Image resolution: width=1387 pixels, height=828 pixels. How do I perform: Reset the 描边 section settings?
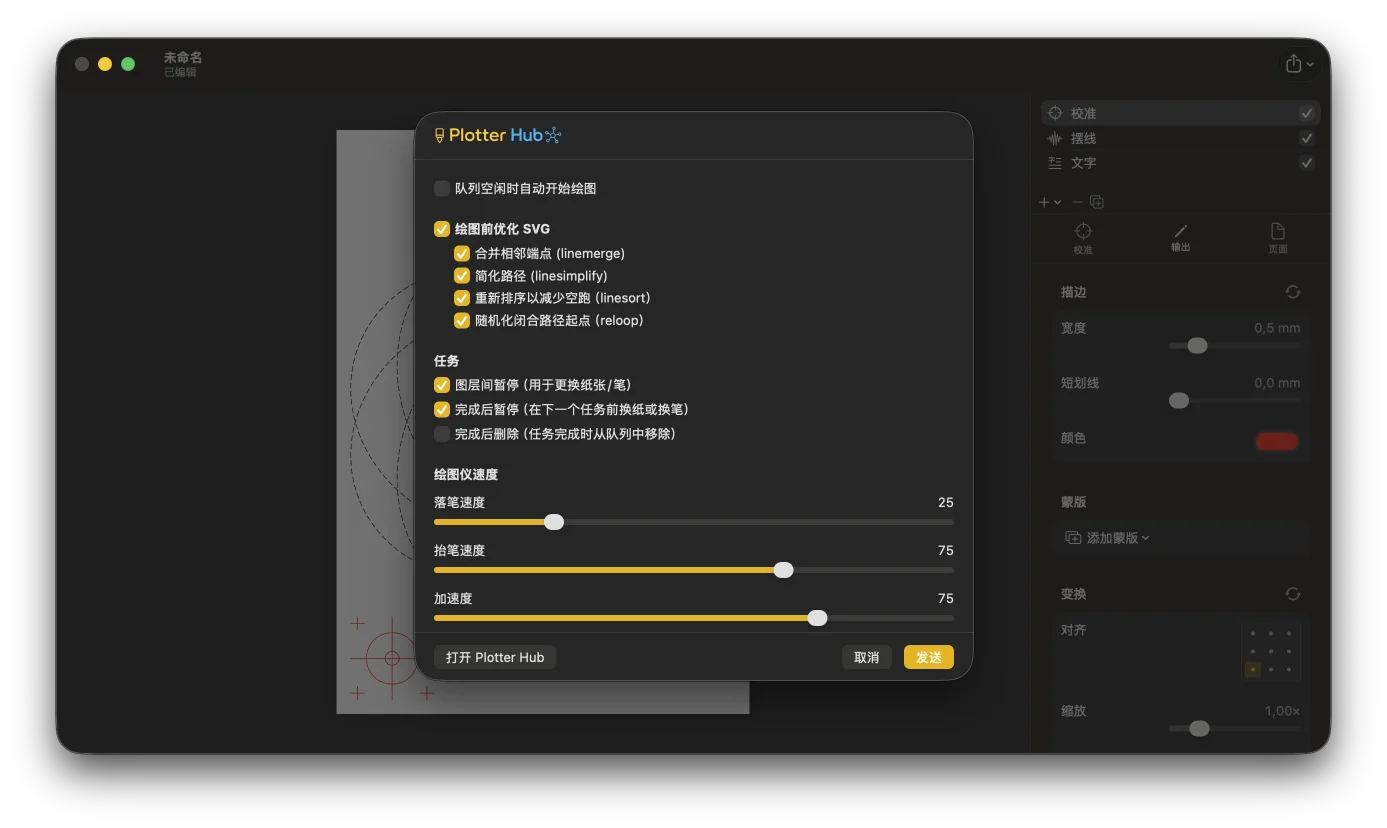tap(1293, 292)
